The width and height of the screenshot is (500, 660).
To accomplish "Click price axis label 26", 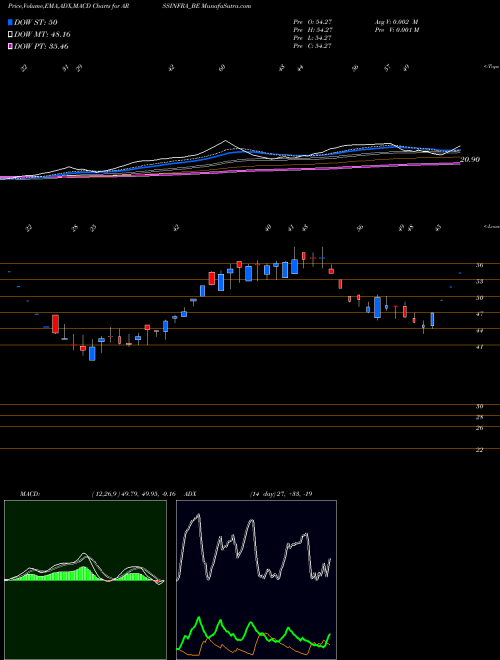I will (479, 428).
